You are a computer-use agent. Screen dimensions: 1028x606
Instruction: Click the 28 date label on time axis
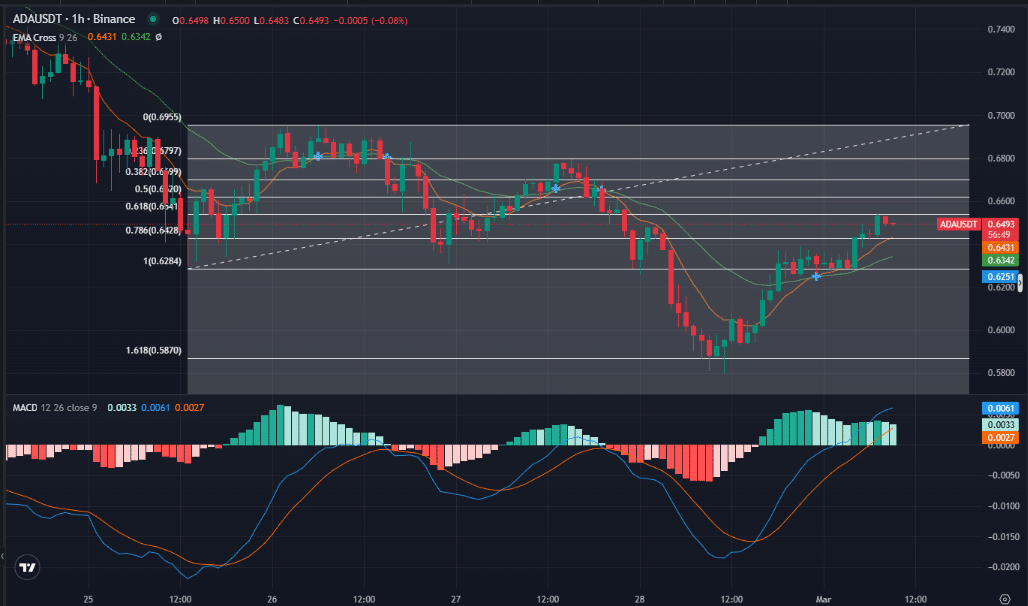pyautogui.click(x=639, y=599)
